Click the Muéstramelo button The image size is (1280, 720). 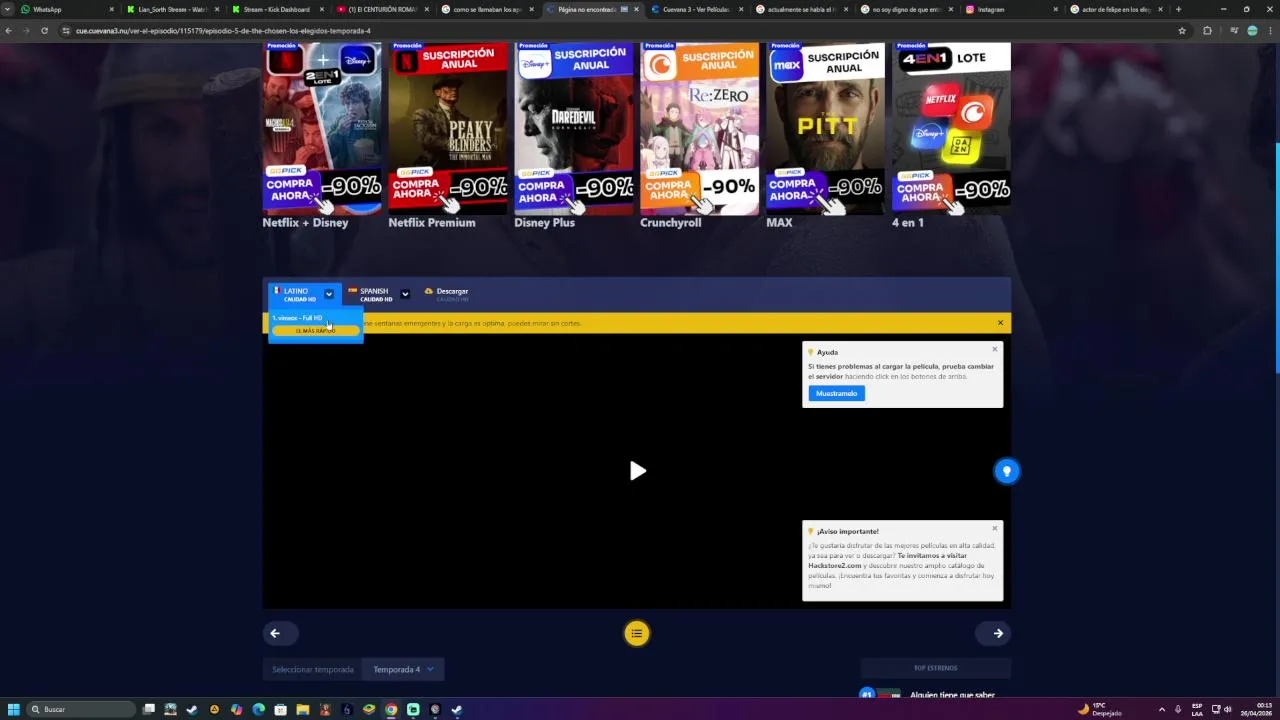click(836, 393)
